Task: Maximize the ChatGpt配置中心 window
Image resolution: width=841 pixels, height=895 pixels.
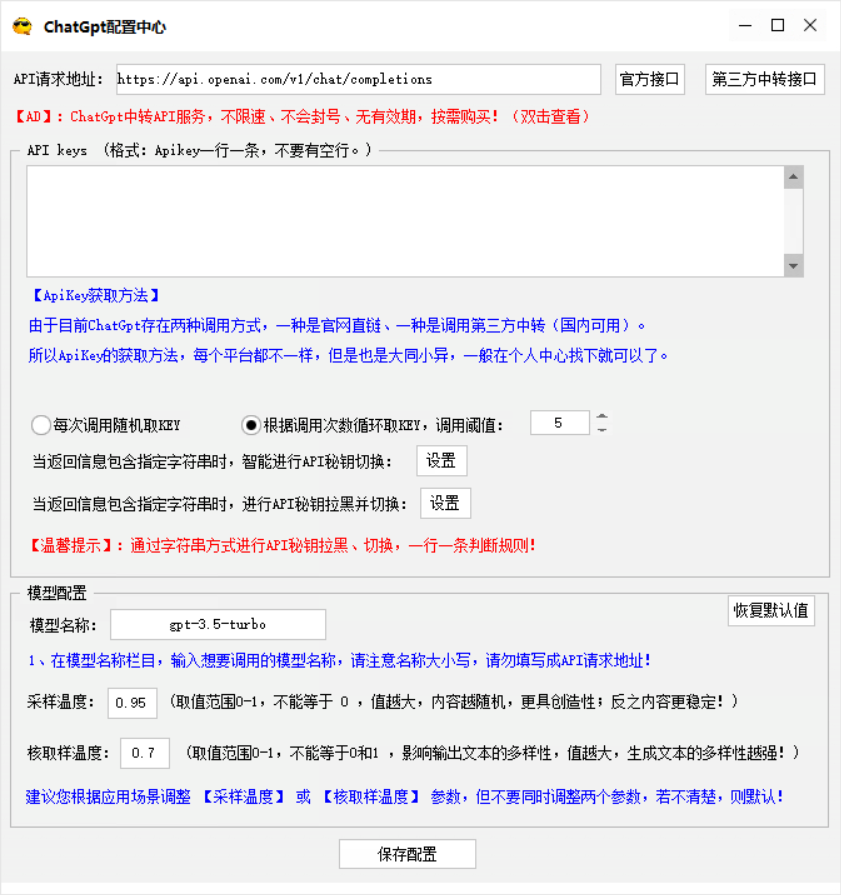Action: (778, 26)
